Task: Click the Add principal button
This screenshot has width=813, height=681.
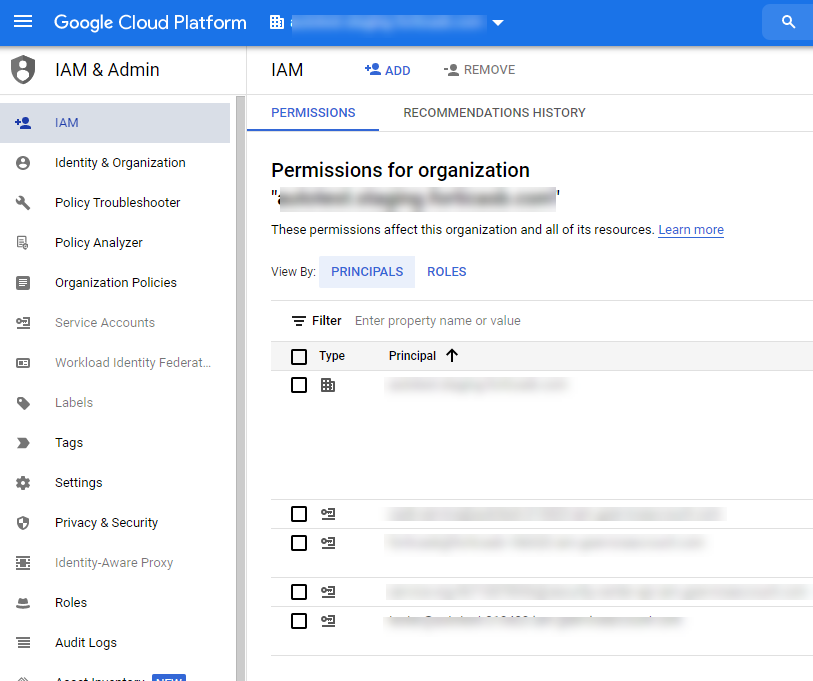Action: [387, 70]
